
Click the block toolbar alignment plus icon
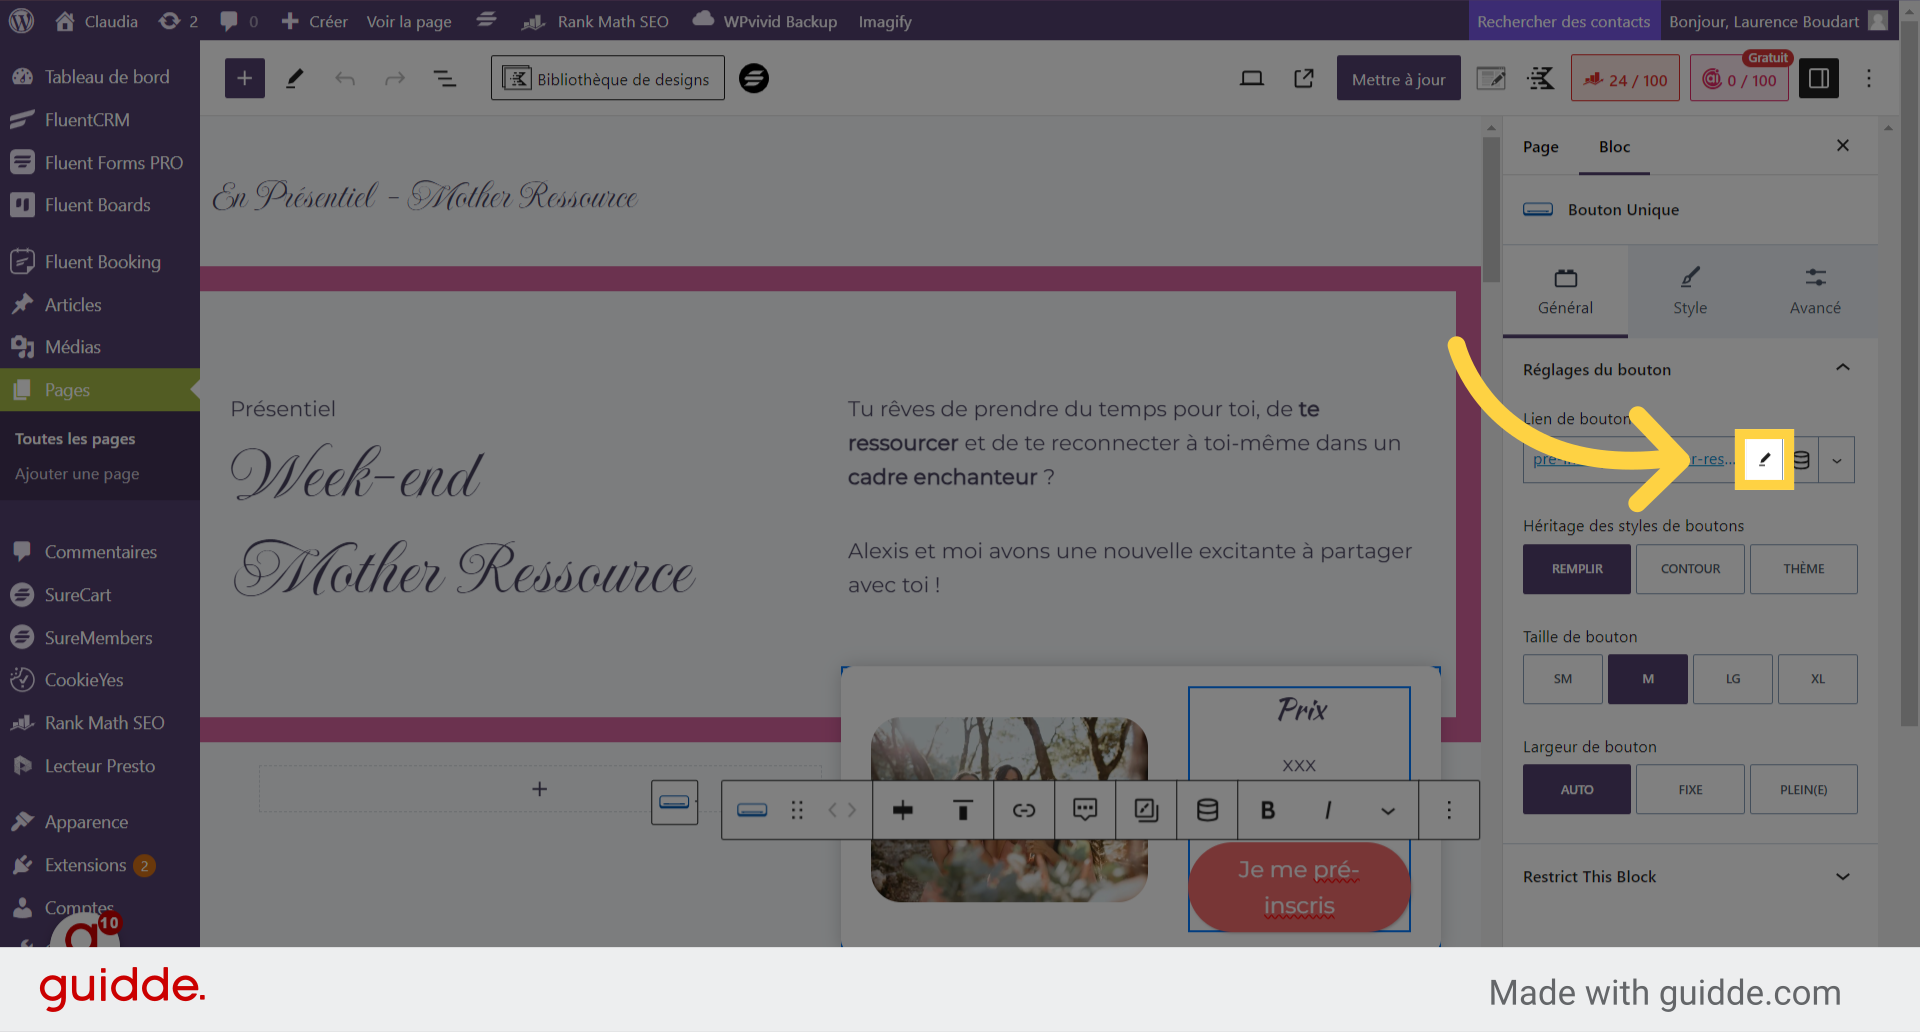point(903,810)
